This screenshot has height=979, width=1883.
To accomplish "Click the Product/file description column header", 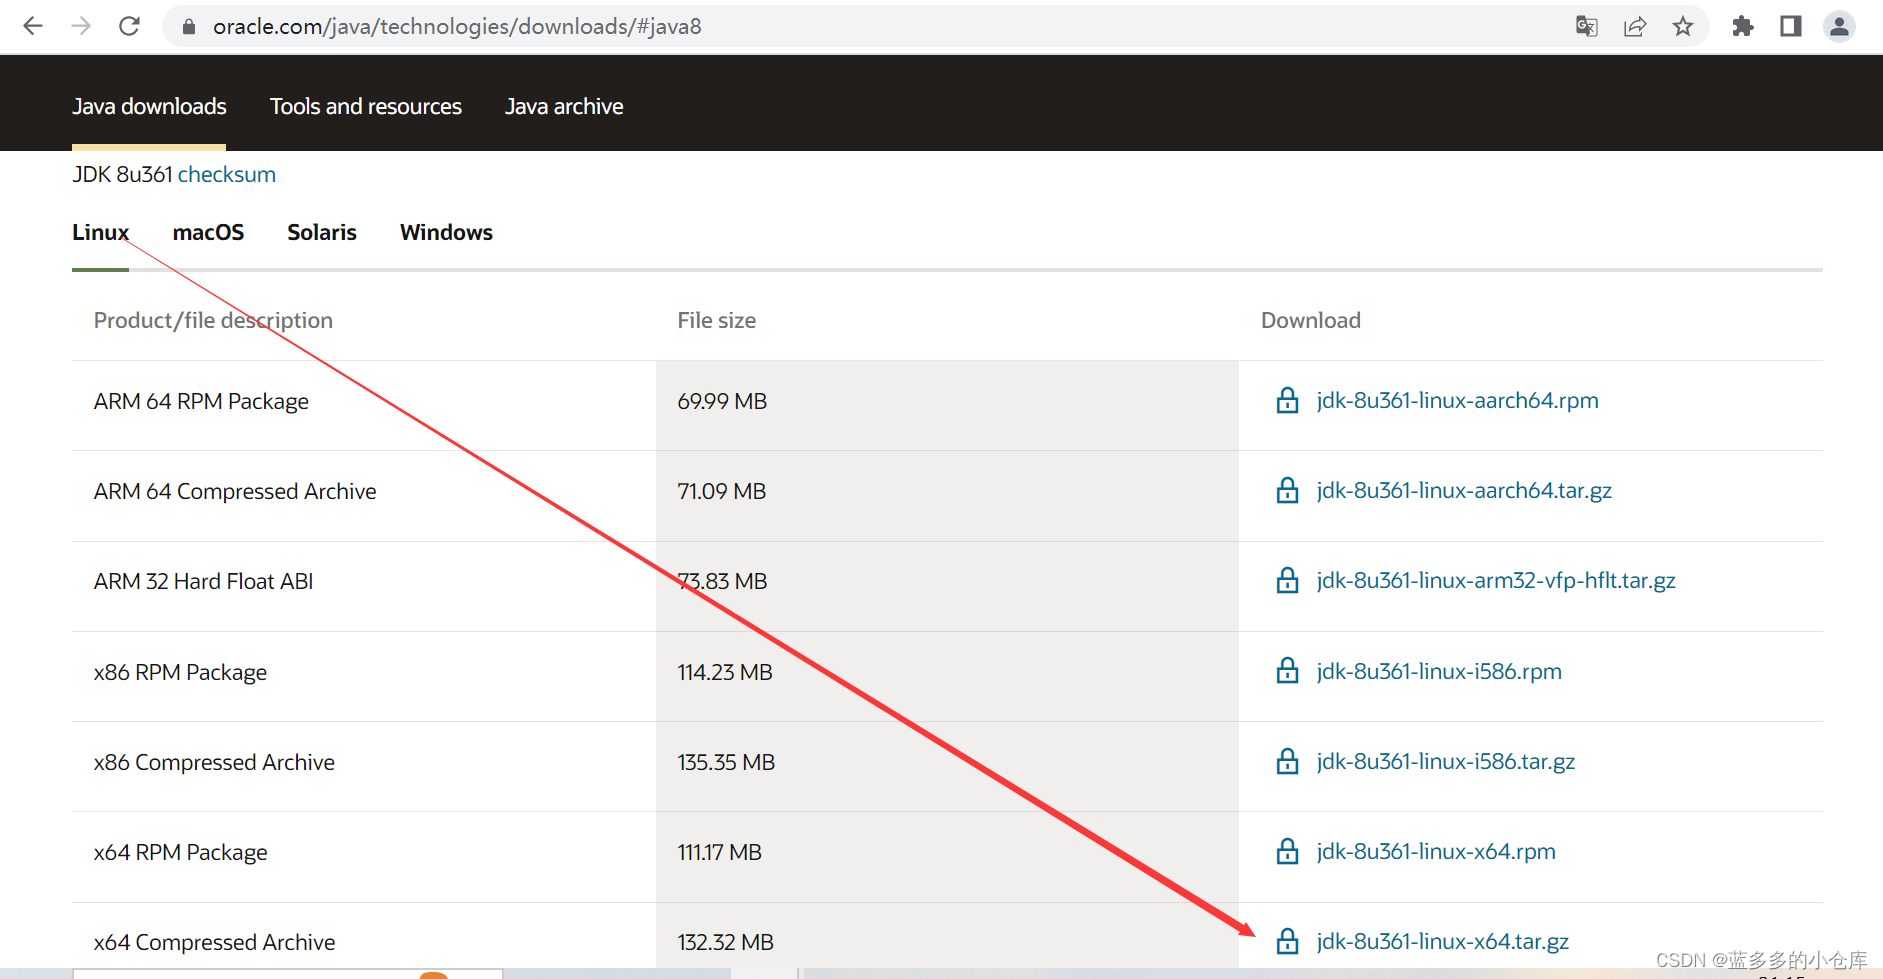I will (x=213, y=320).
